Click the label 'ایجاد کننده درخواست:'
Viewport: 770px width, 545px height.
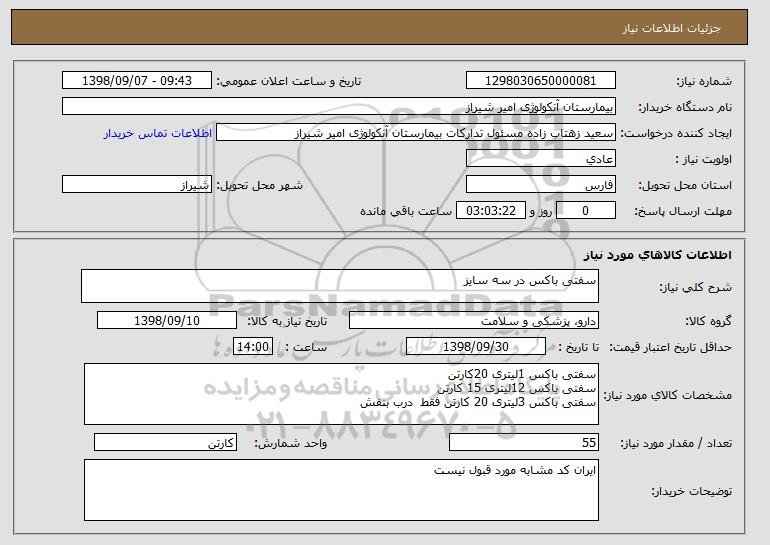(x=676, y=134)
